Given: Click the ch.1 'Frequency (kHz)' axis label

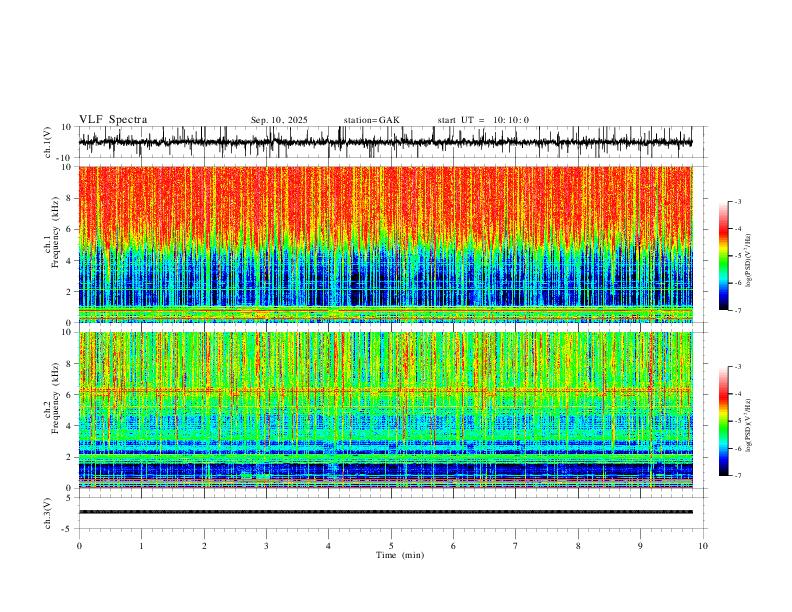Looking at the screenshot, I should pos(54,232).
